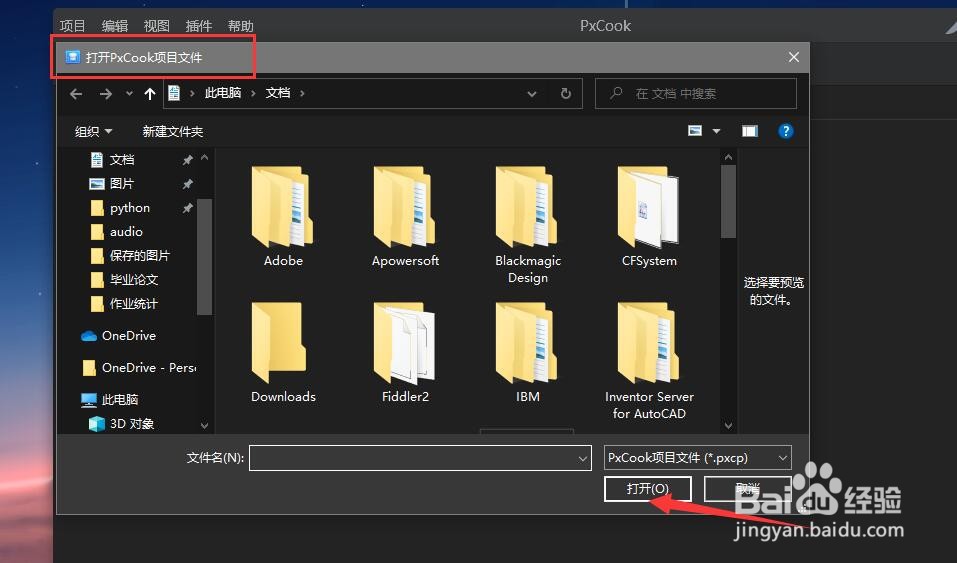The image size is (957, 563).
Task: Select 3D 对象 in the sidebar
Action: pyautogui.click(x=131, y=424)
